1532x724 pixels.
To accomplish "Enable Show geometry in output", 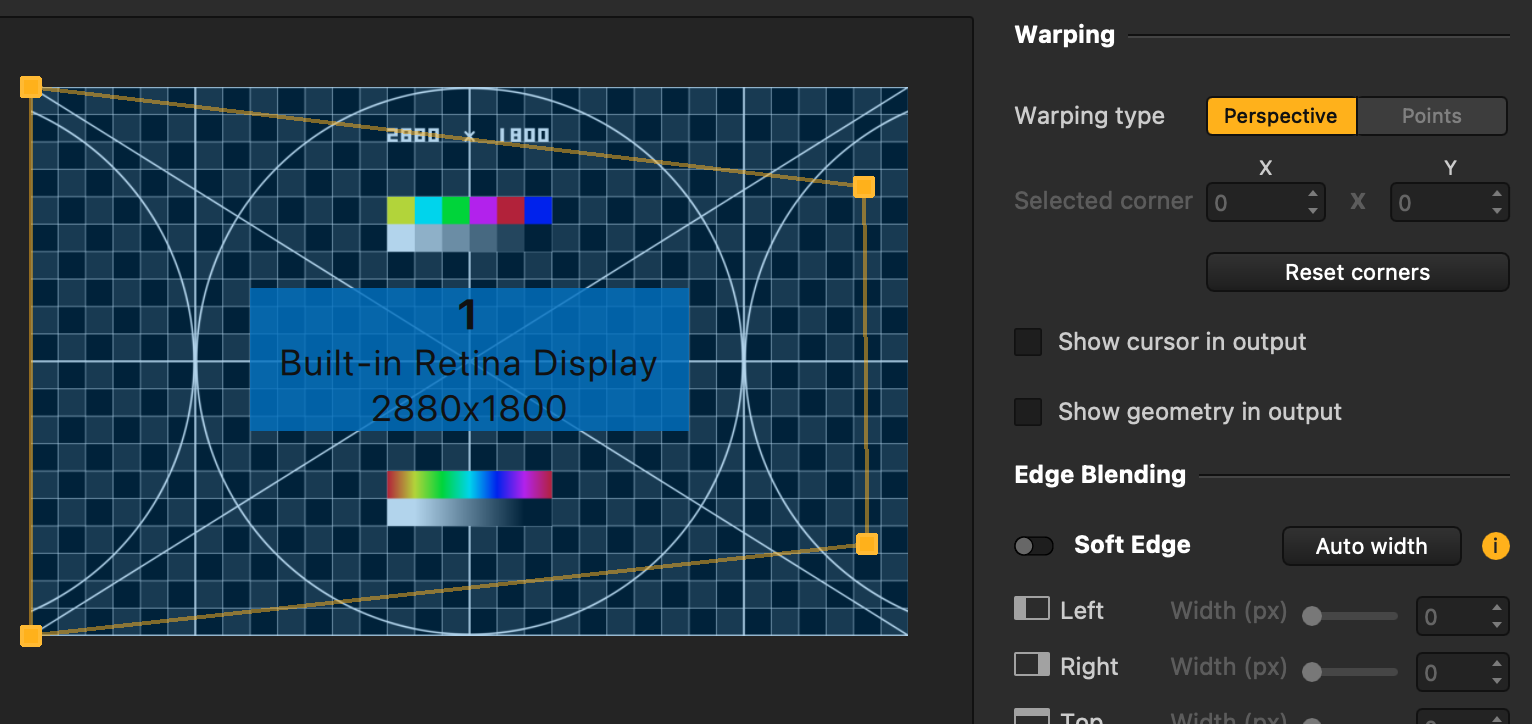I will 1027,411.
